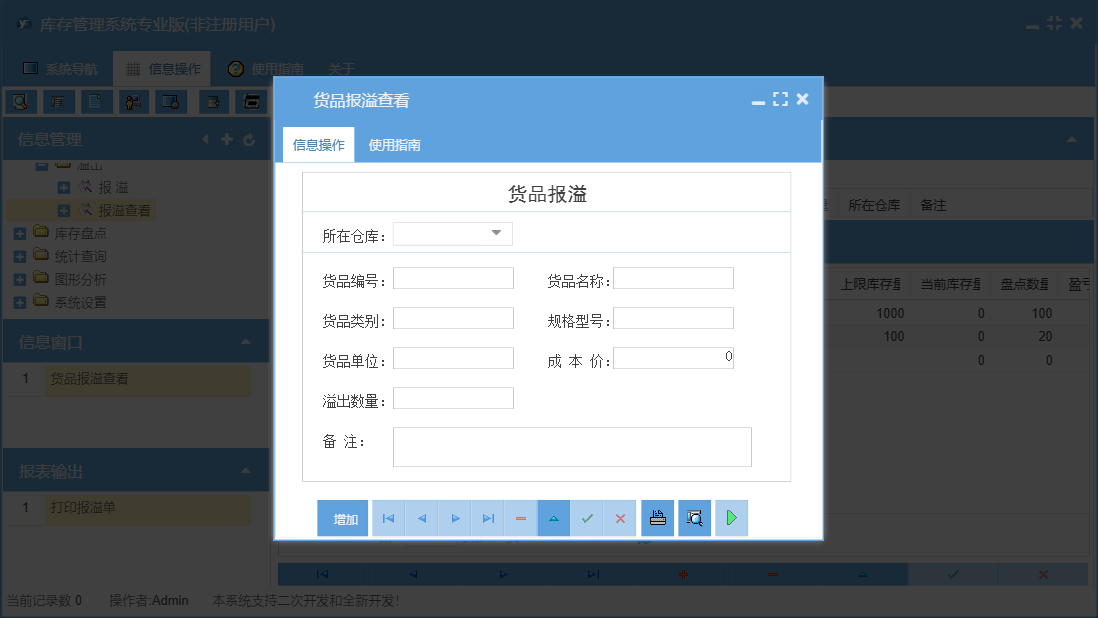The width and height of the screenshot is (1098, 618).
Task: Jump to last record with the navigation icon
Action: [x=488, y=518]
